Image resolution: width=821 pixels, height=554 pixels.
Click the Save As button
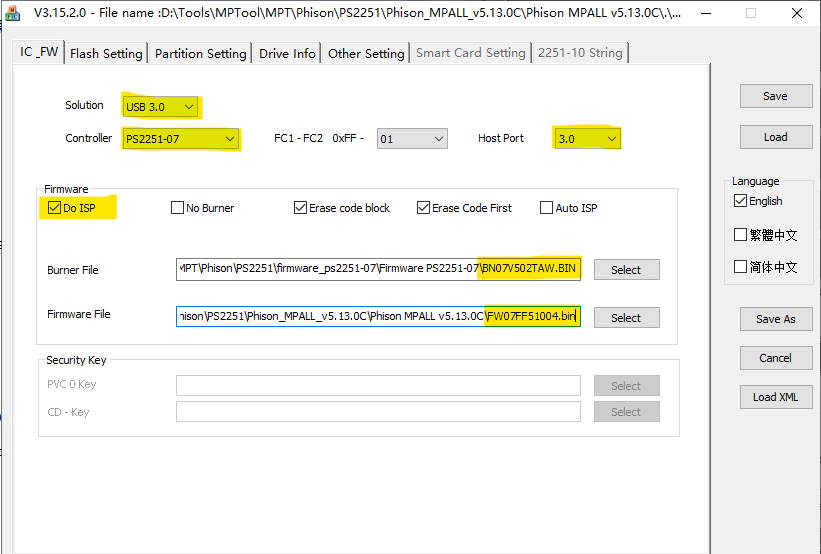(775, 319)
